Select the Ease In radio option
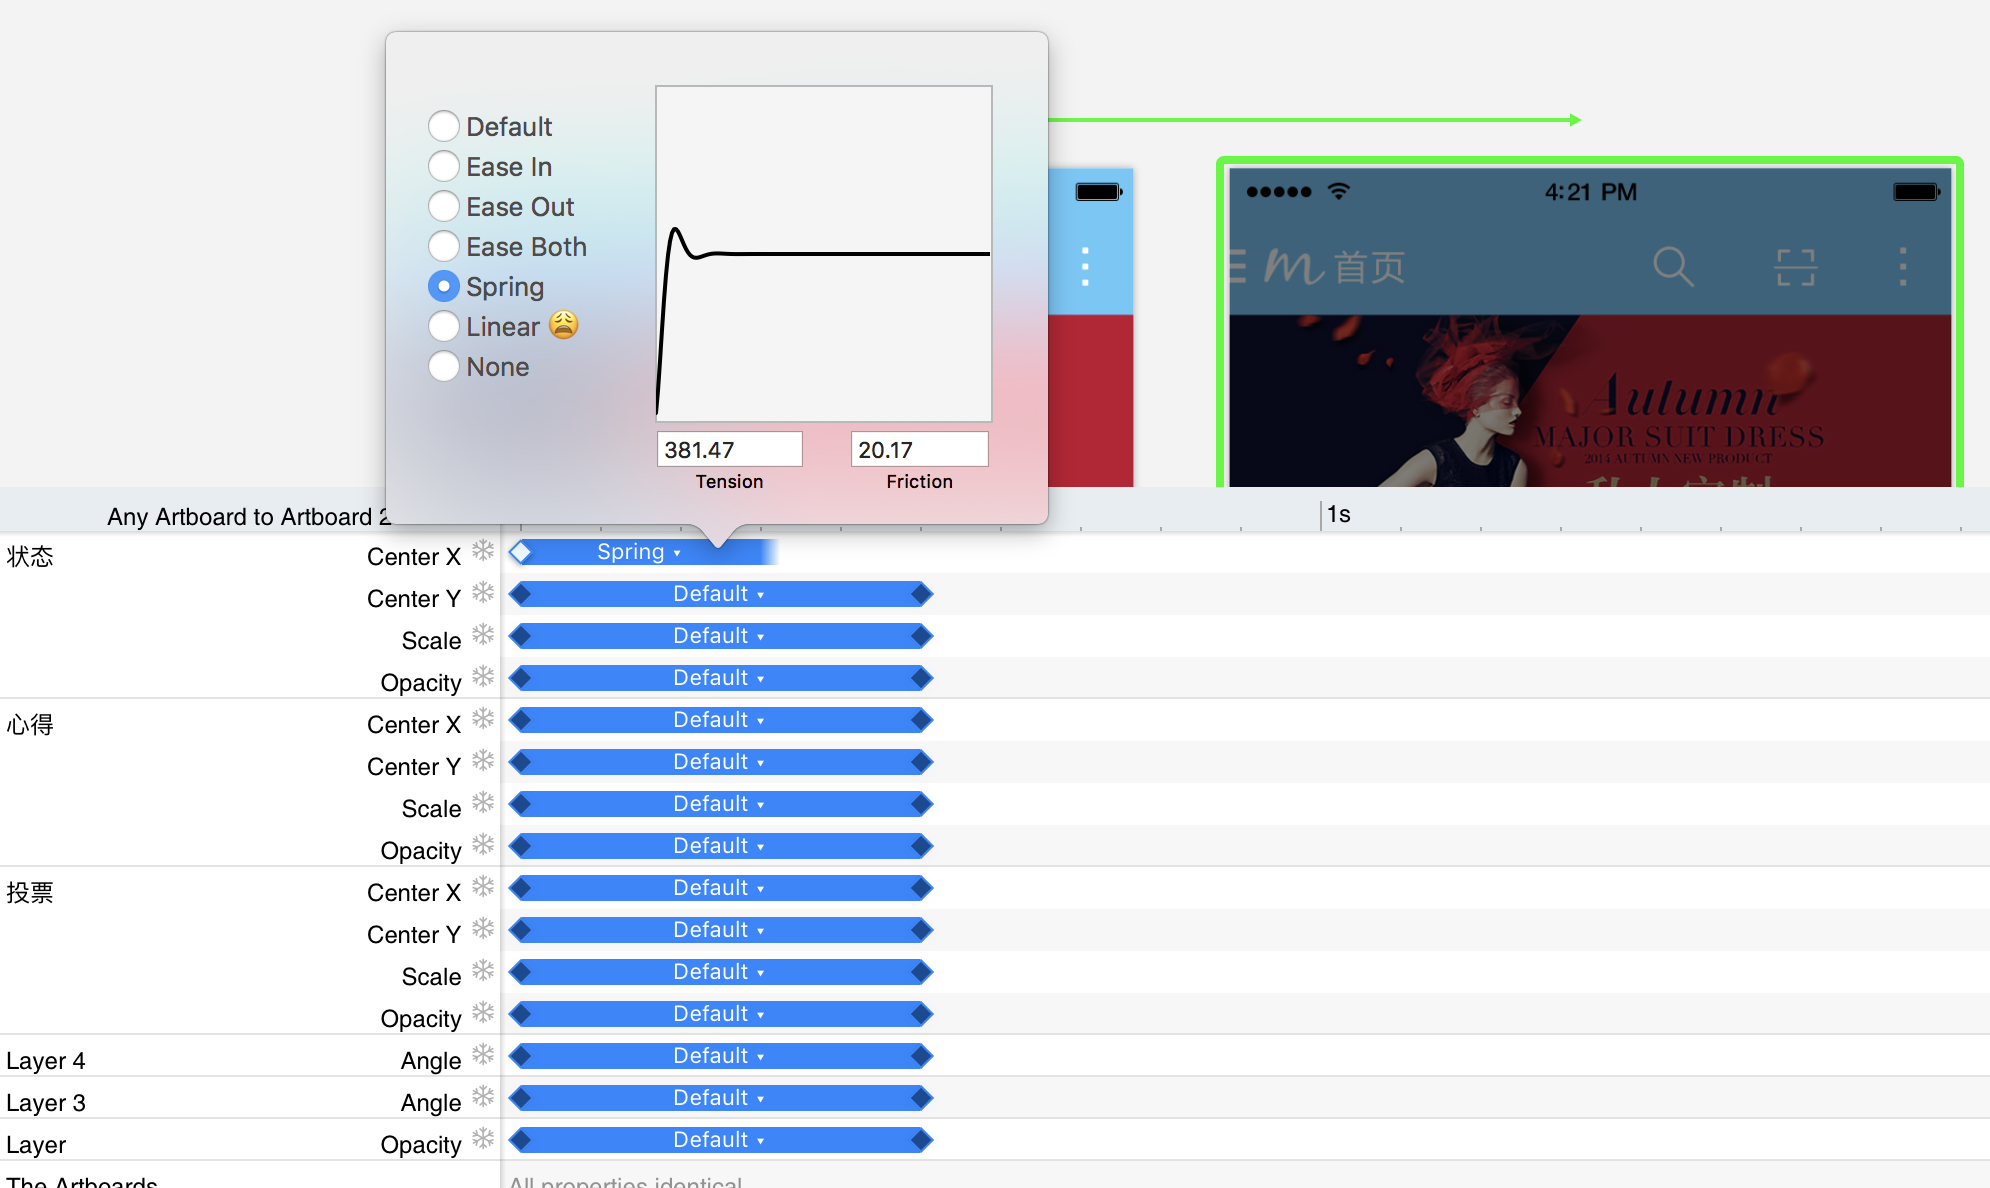Screen dimensions: 1990x1188 pyautogui.click(x=444, y=166)
